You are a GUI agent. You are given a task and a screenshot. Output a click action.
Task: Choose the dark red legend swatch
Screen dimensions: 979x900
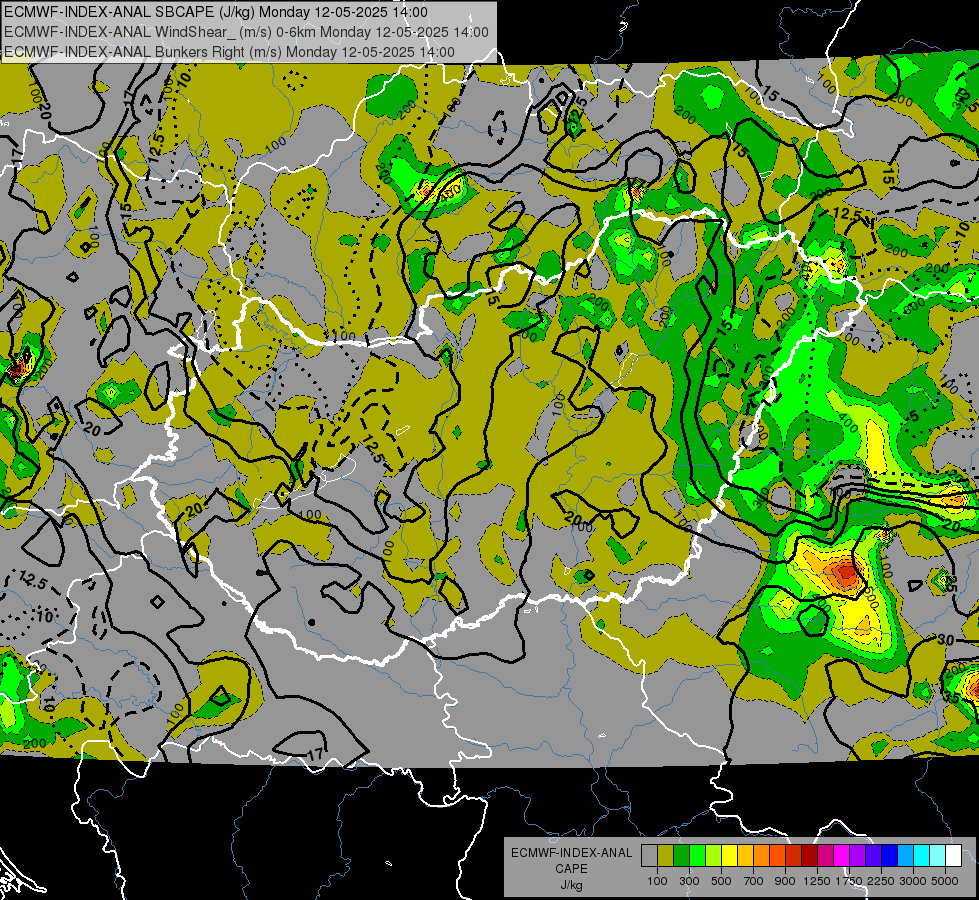(809, 855)
